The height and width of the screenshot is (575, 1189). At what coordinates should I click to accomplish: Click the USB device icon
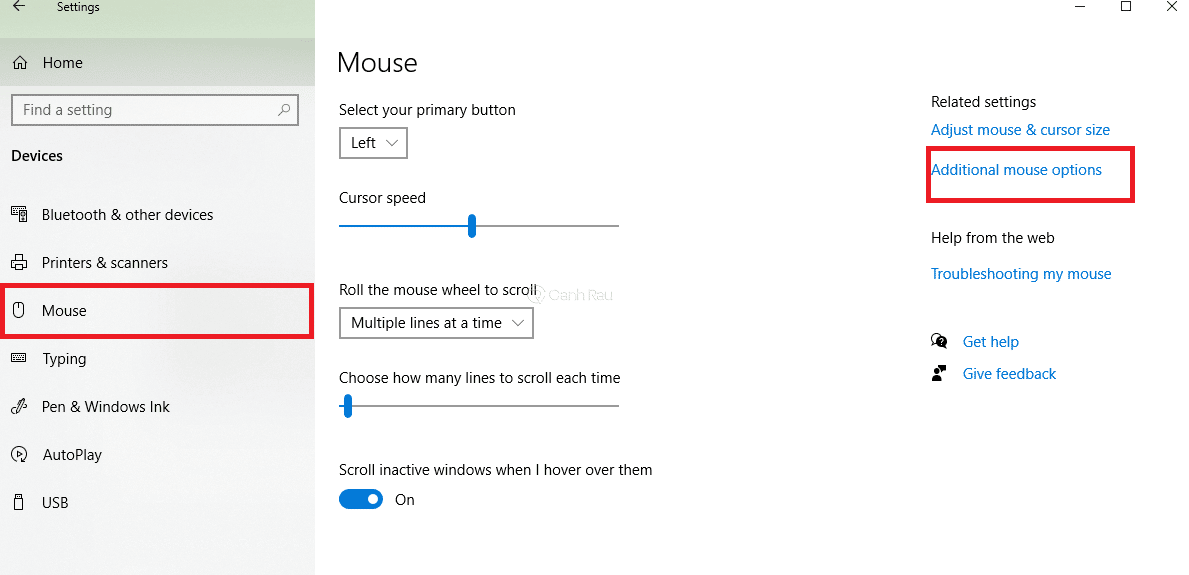pyautogui.click(x=19, y=502)
